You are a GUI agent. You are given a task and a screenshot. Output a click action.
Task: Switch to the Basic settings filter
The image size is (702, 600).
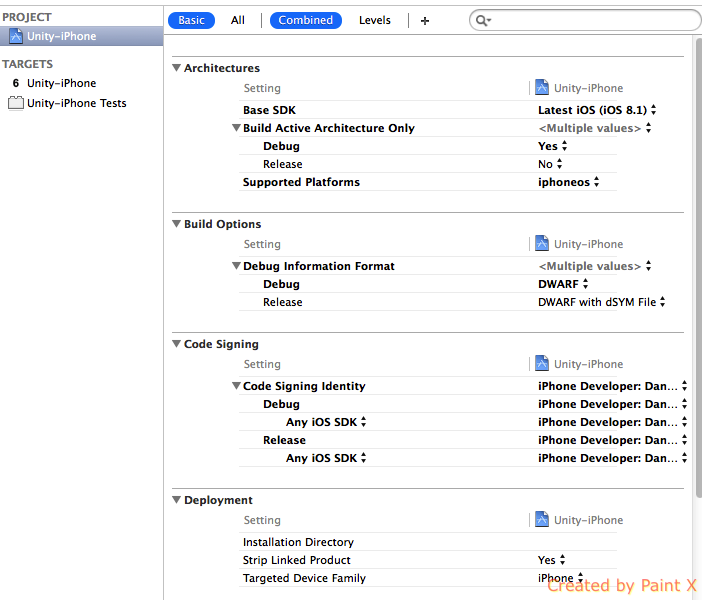click(191, 21)
